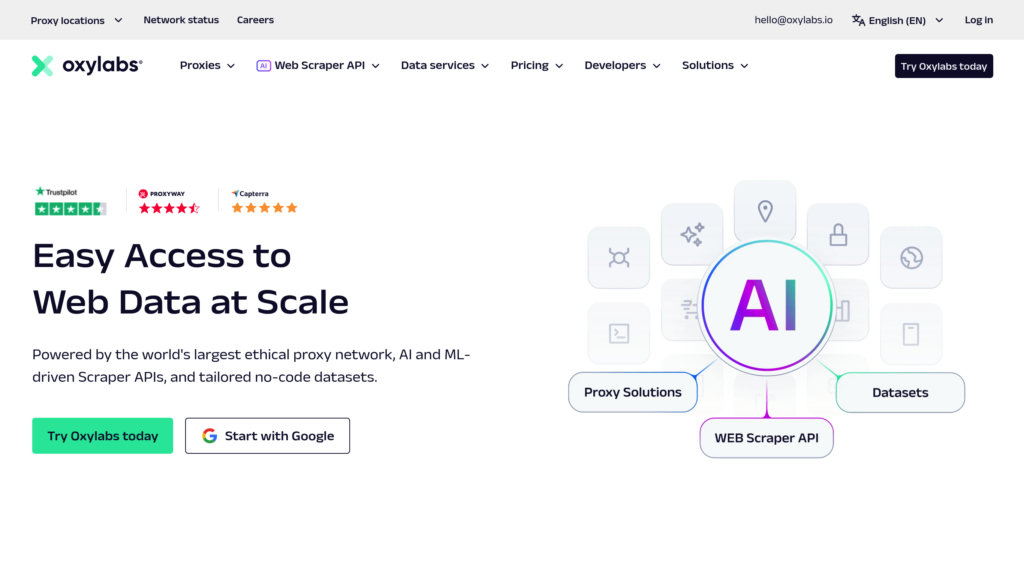Expand the Developers menu
Screen dimensions: 1024x576
[x=622, y=66]
